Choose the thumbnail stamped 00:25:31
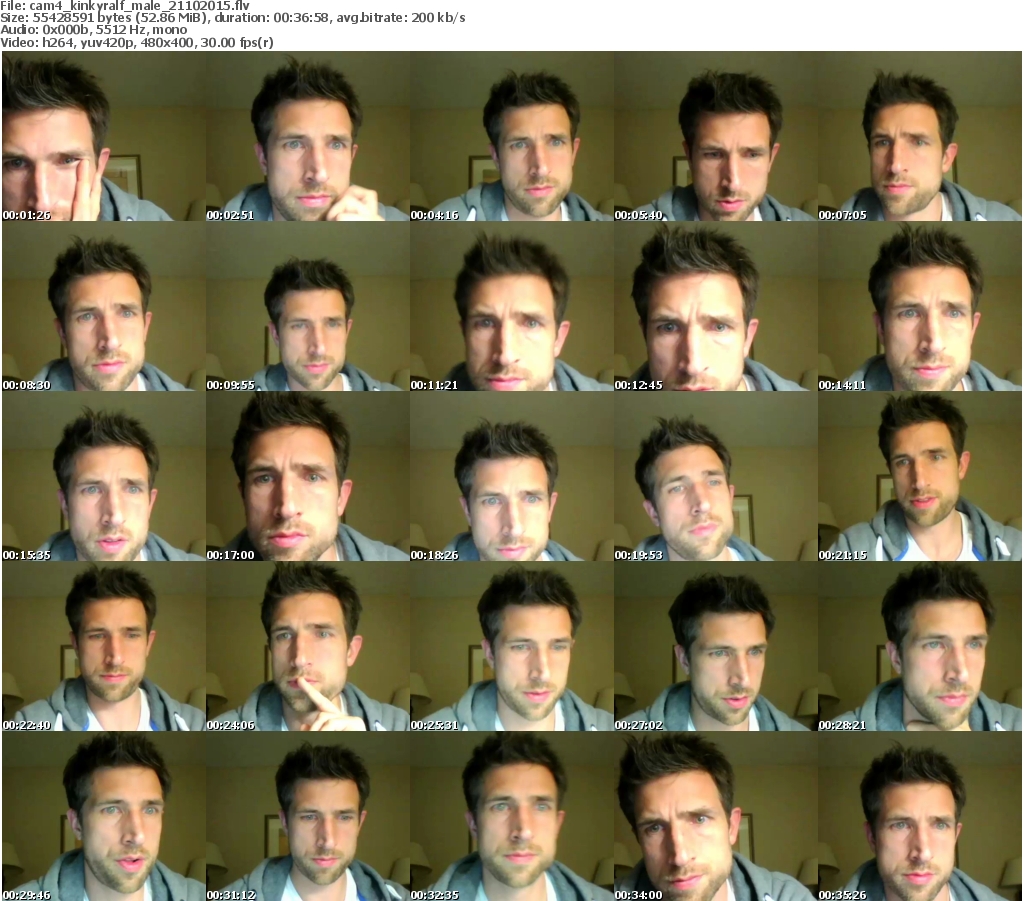The image size is (1024, 901). tap(511, 646)
